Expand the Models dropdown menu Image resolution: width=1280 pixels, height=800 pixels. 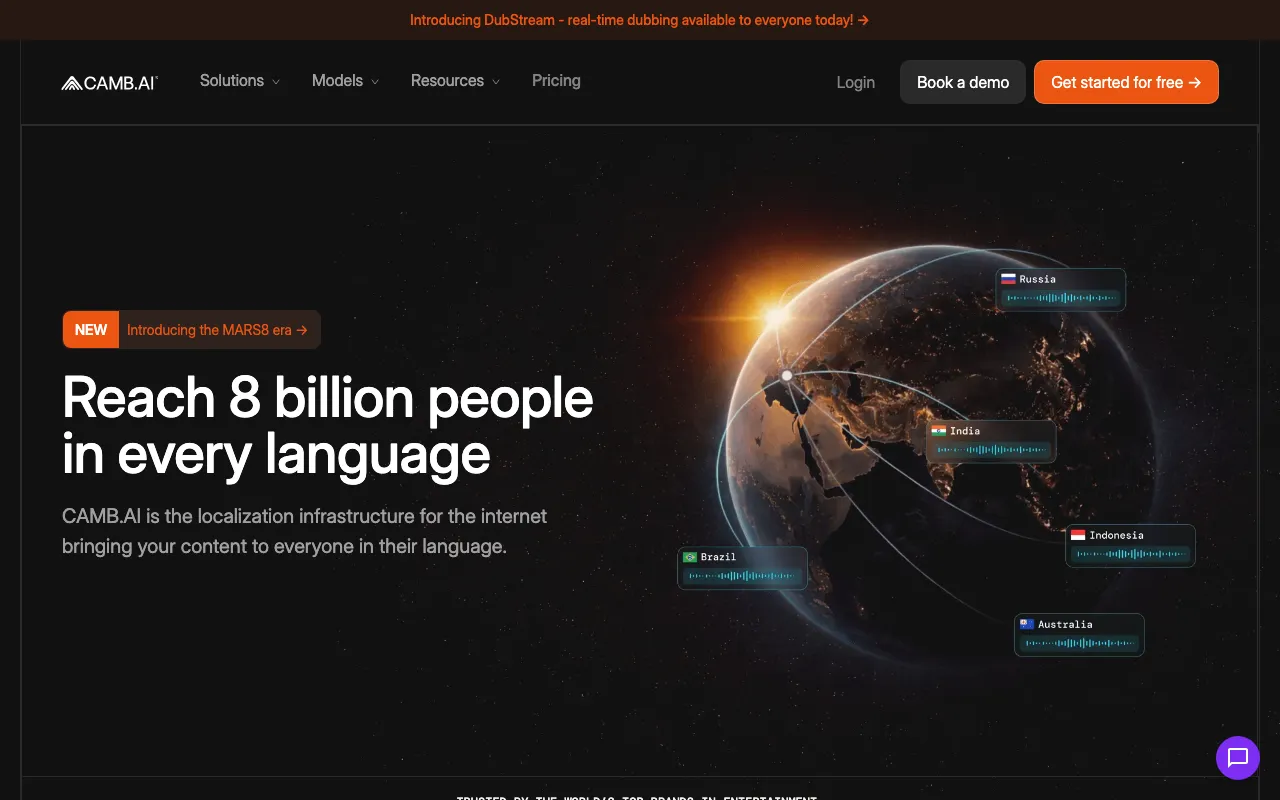346,81
